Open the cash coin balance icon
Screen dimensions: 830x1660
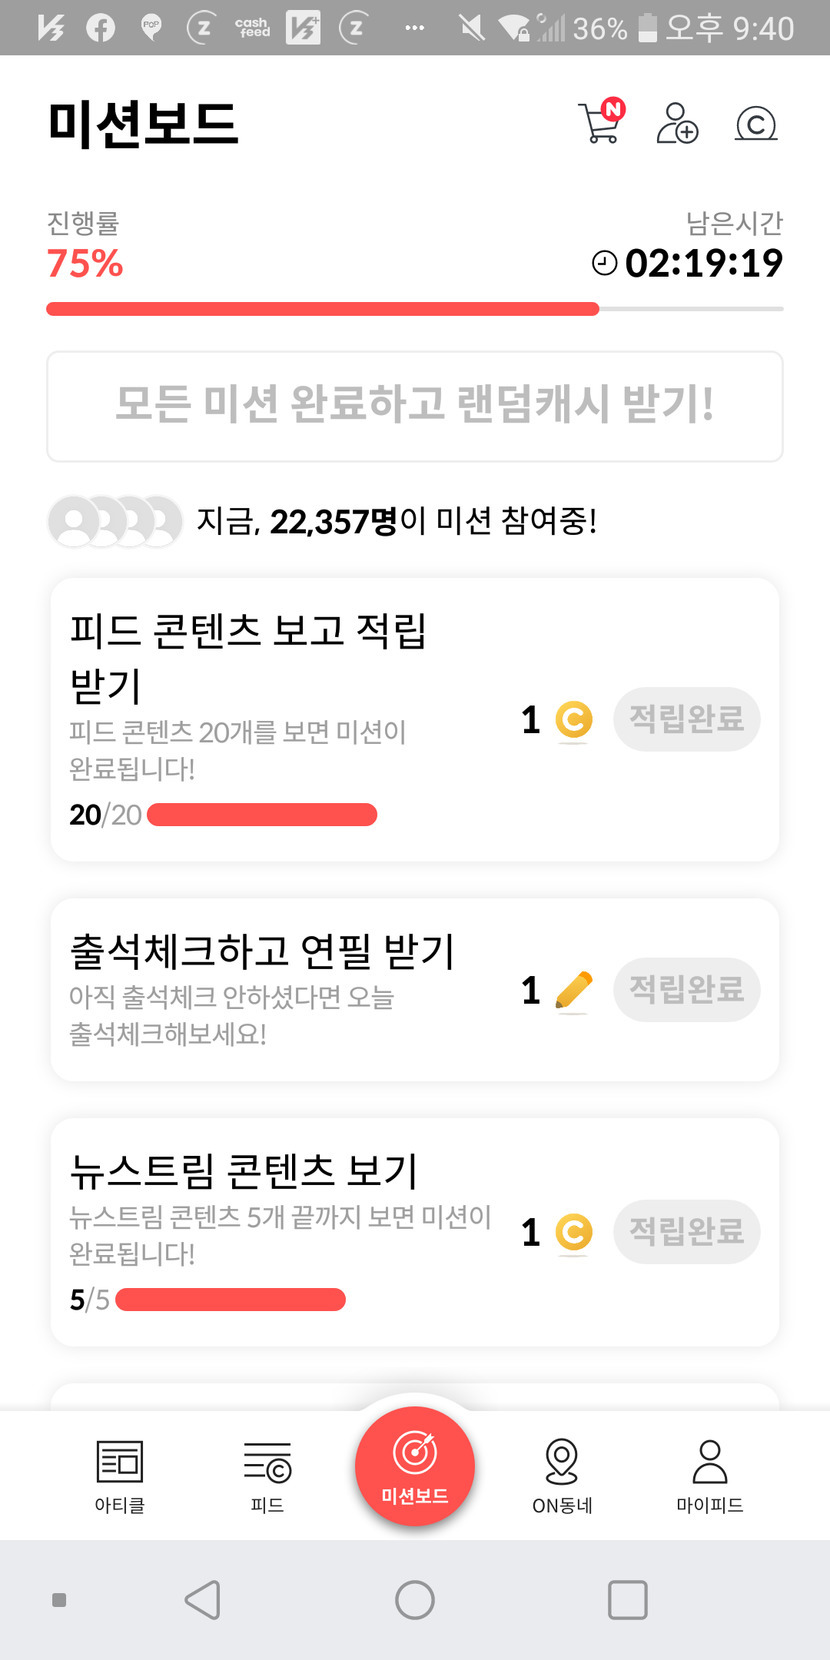[756, 123]
